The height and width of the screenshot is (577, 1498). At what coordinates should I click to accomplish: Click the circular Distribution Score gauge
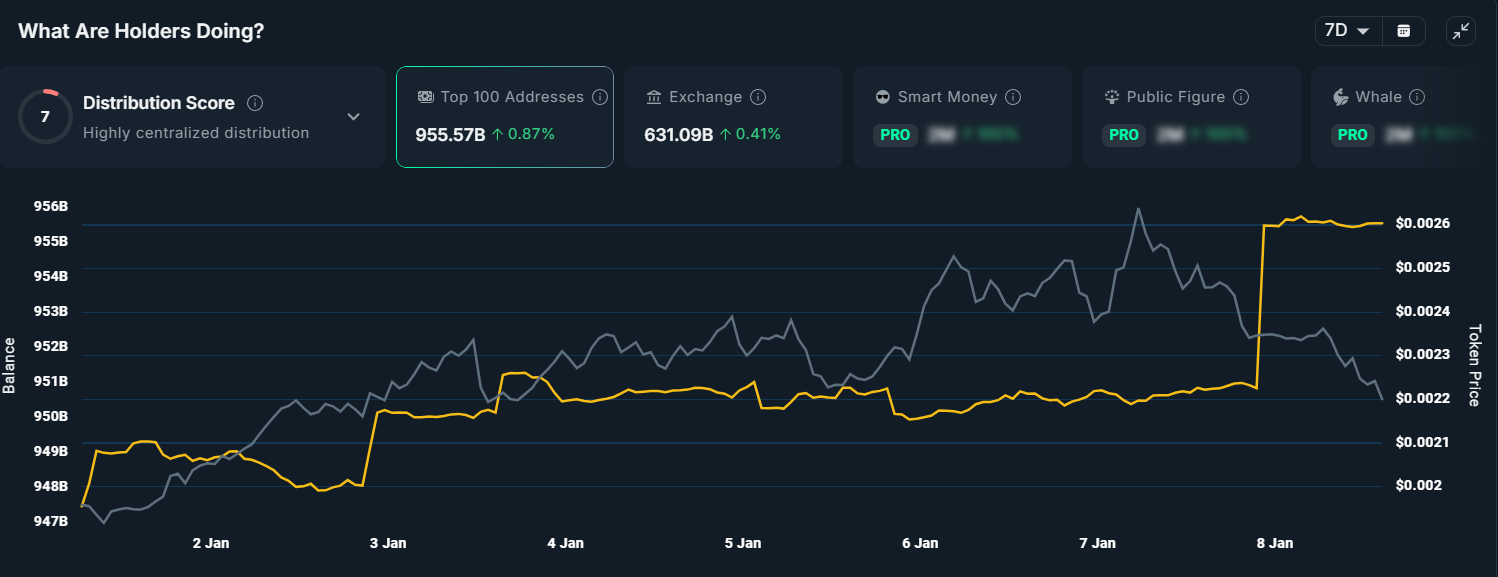point(45,116)
